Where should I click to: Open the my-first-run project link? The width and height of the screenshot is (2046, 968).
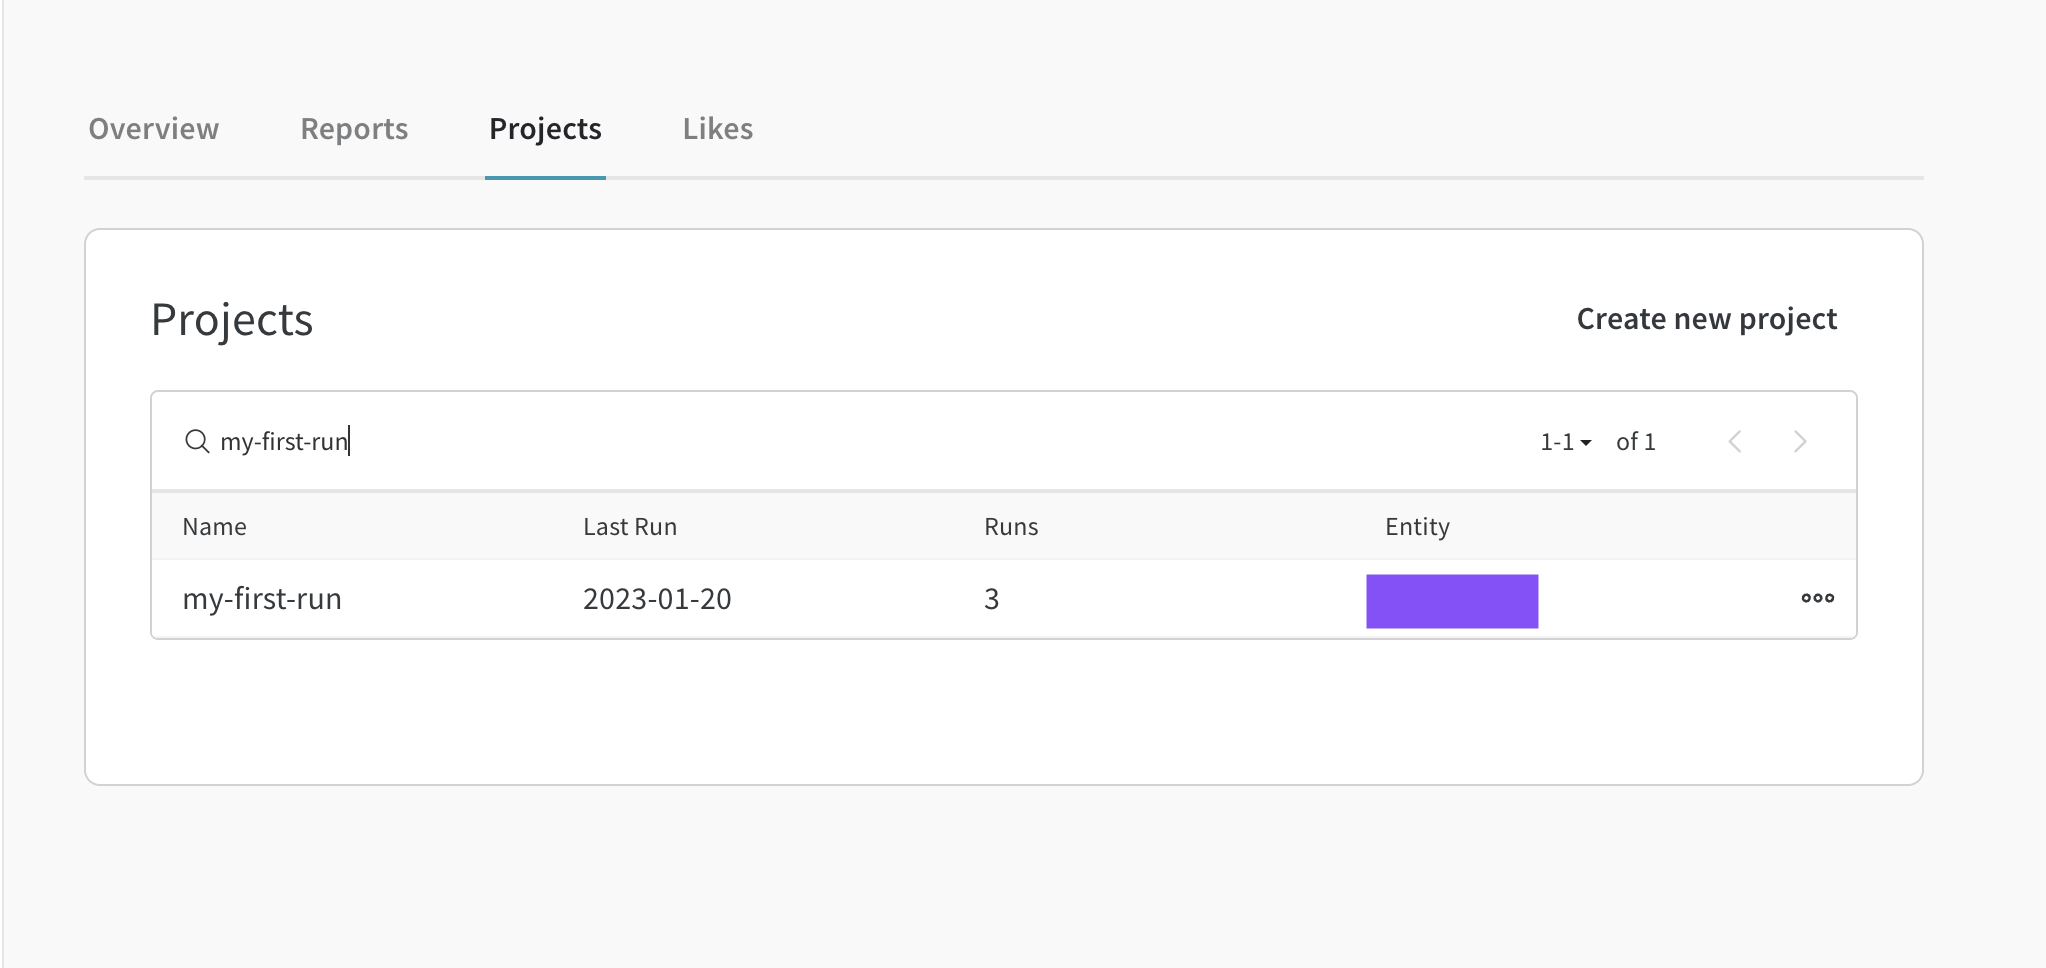point(262,599)
